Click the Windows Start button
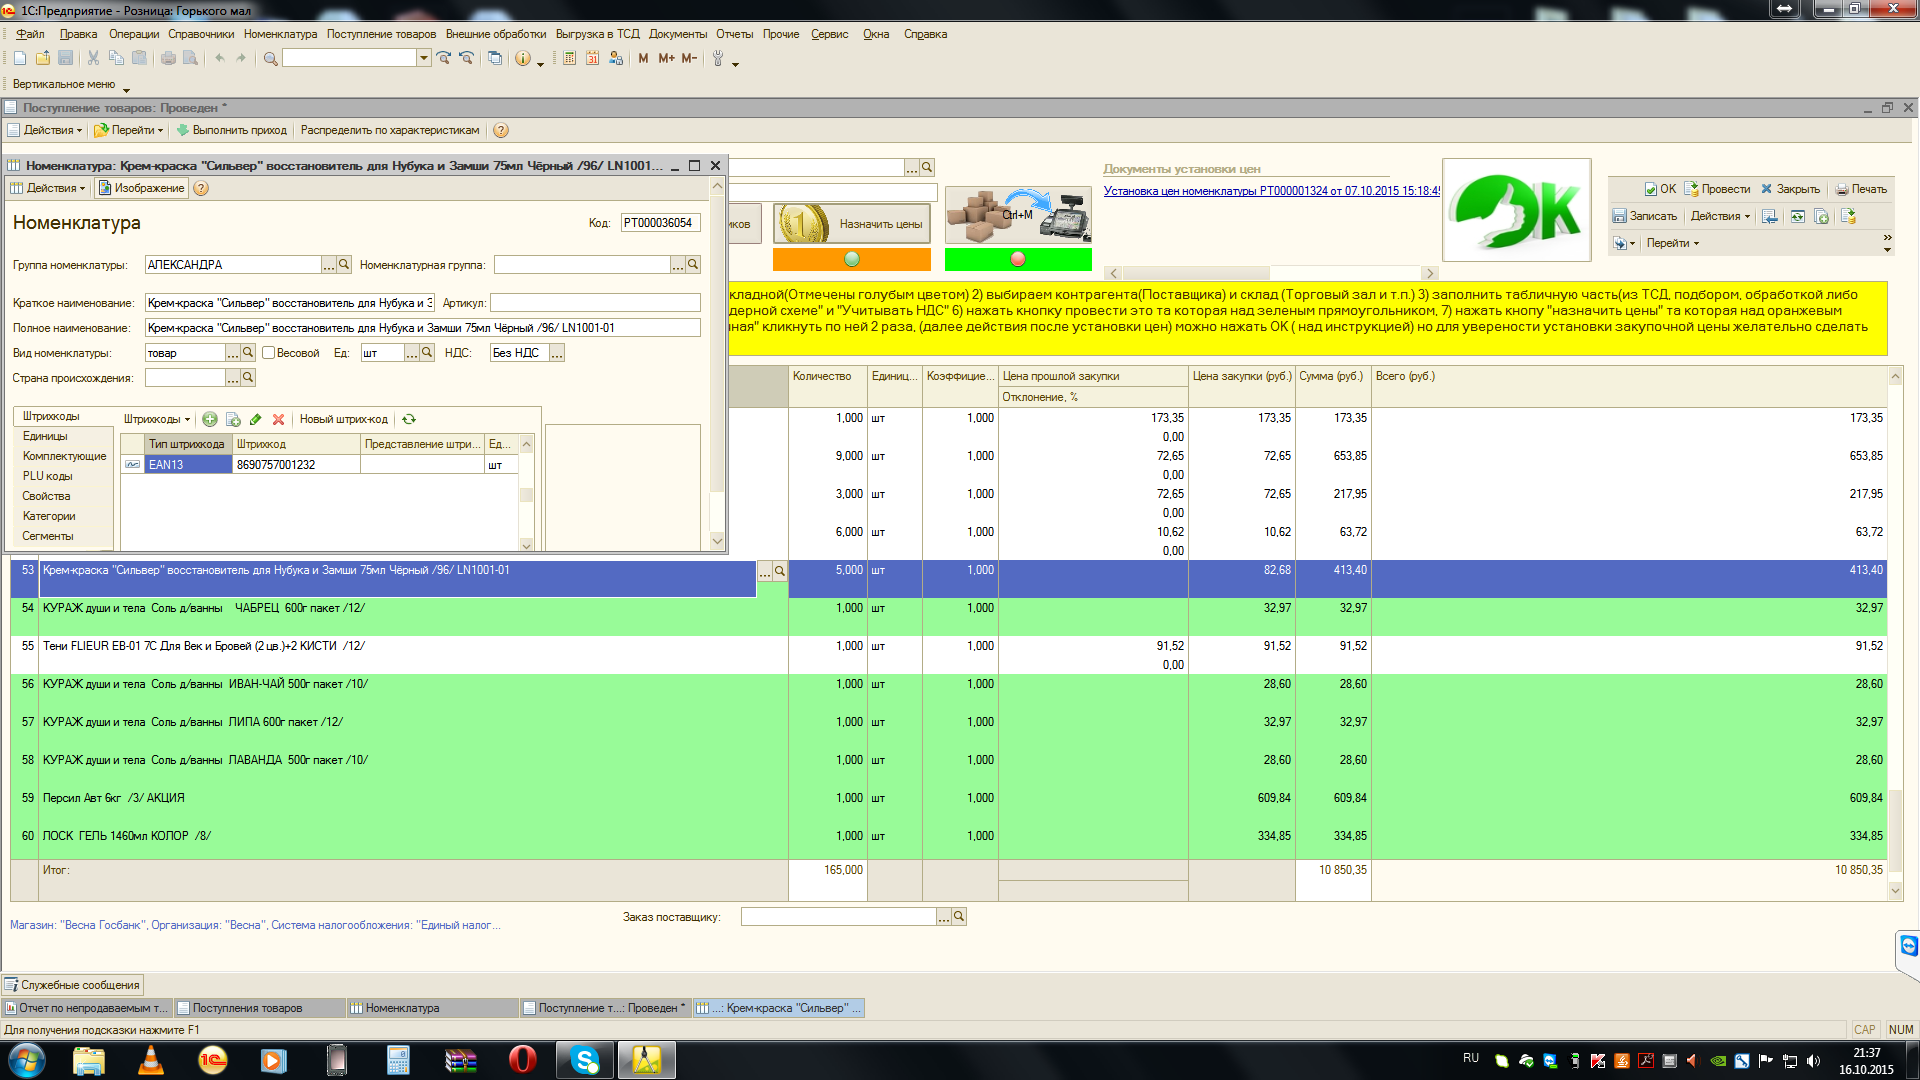 27,1060
